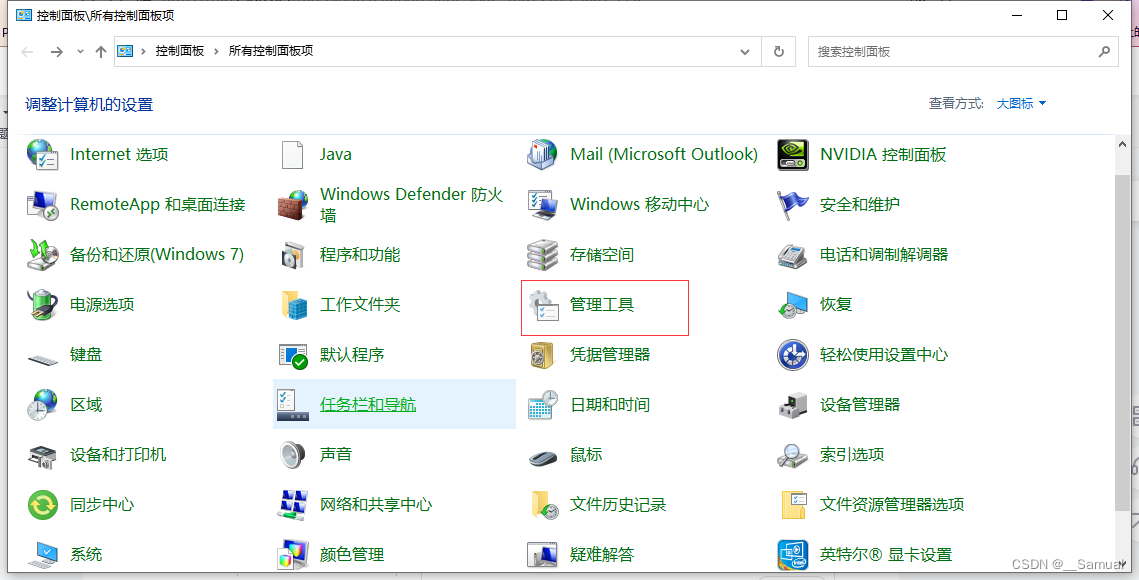Click the green 同步中心 icon

coord(43,505)
